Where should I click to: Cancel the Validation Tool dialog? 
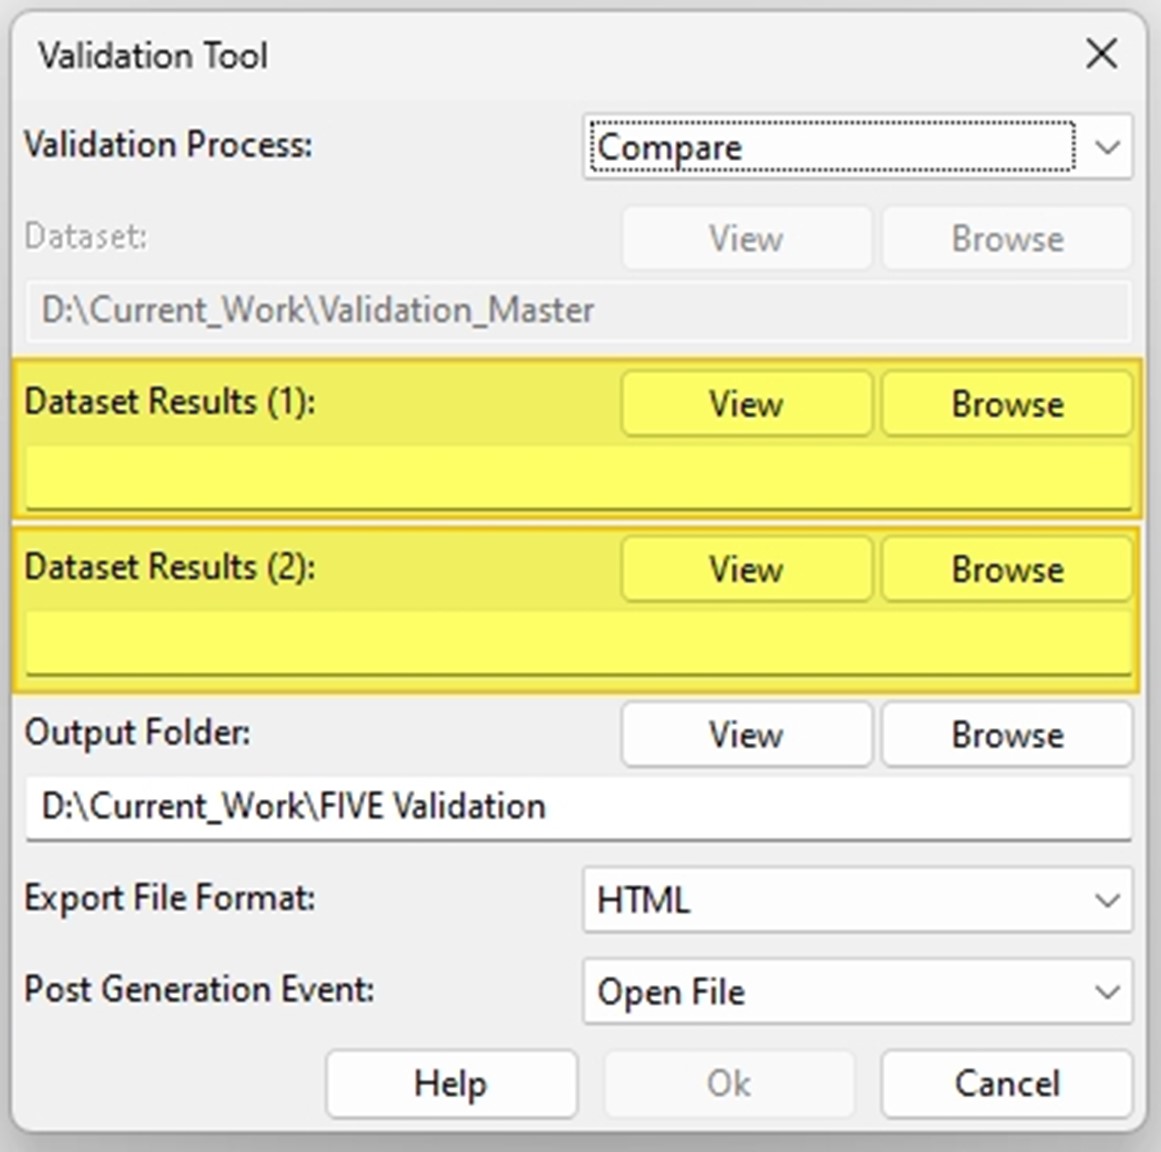[x=1006, y=1083]
